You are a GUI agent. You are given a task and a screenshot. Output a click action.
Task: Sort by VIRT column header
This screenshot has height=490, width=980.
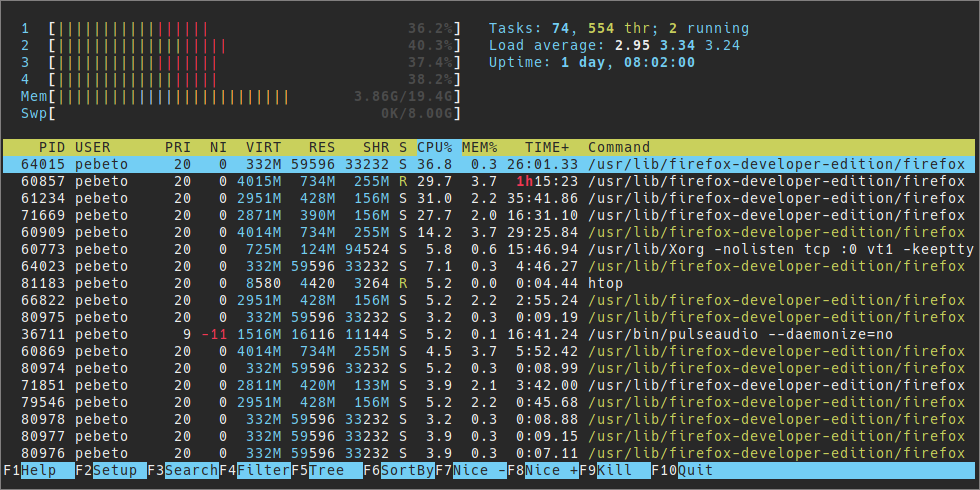(263, 148)
